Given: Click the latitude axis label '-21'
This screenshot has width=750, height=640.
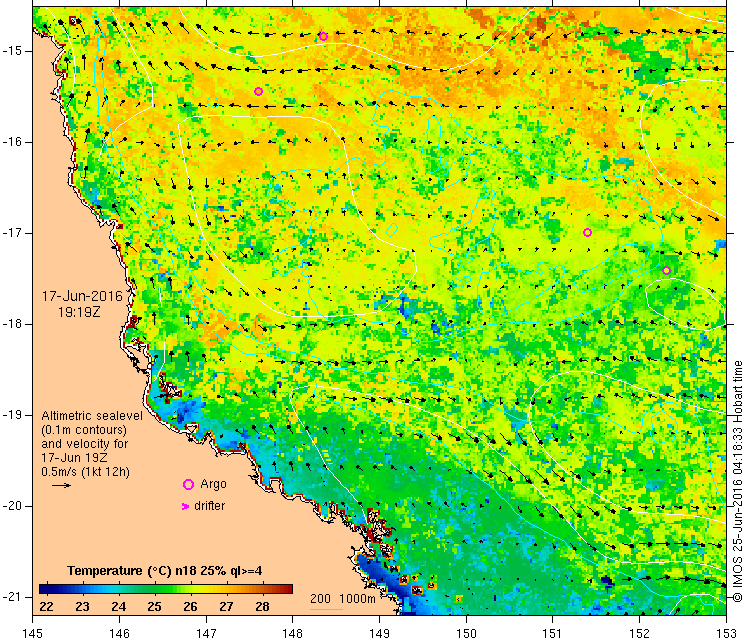Looking at the screenshot, I should [11, 597].
